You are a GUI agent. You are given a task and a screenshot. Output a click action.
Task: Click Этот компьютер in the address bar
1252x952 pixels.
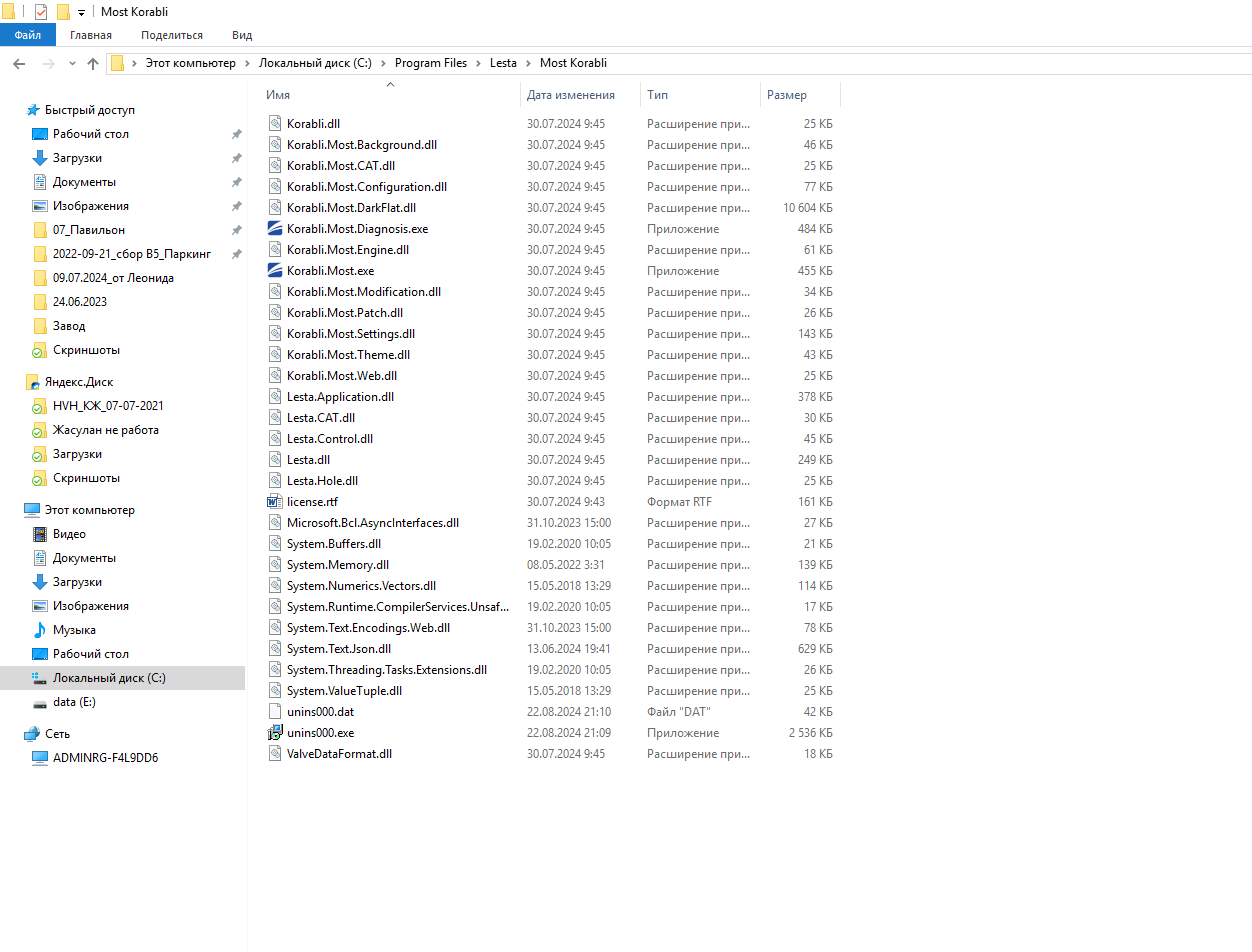pos(191,63)
